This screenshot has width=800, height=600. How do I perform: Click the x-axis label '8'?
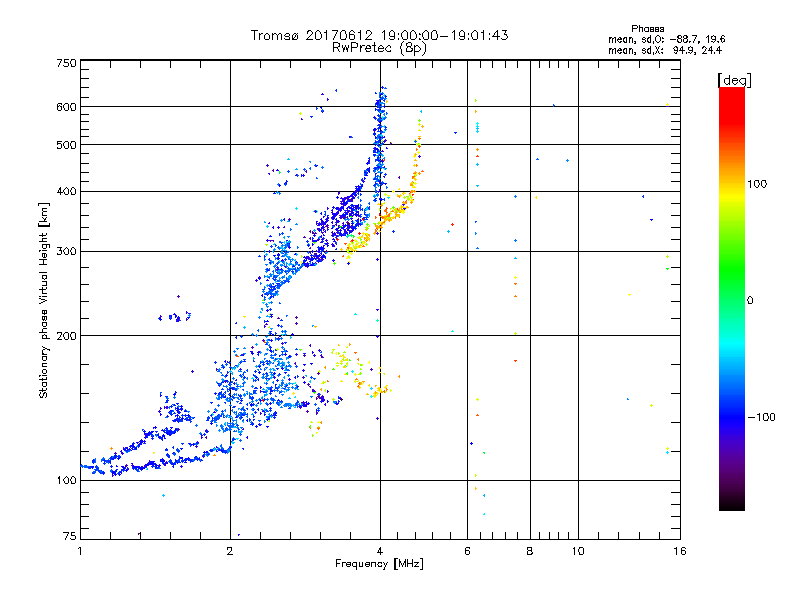[530, 551]
